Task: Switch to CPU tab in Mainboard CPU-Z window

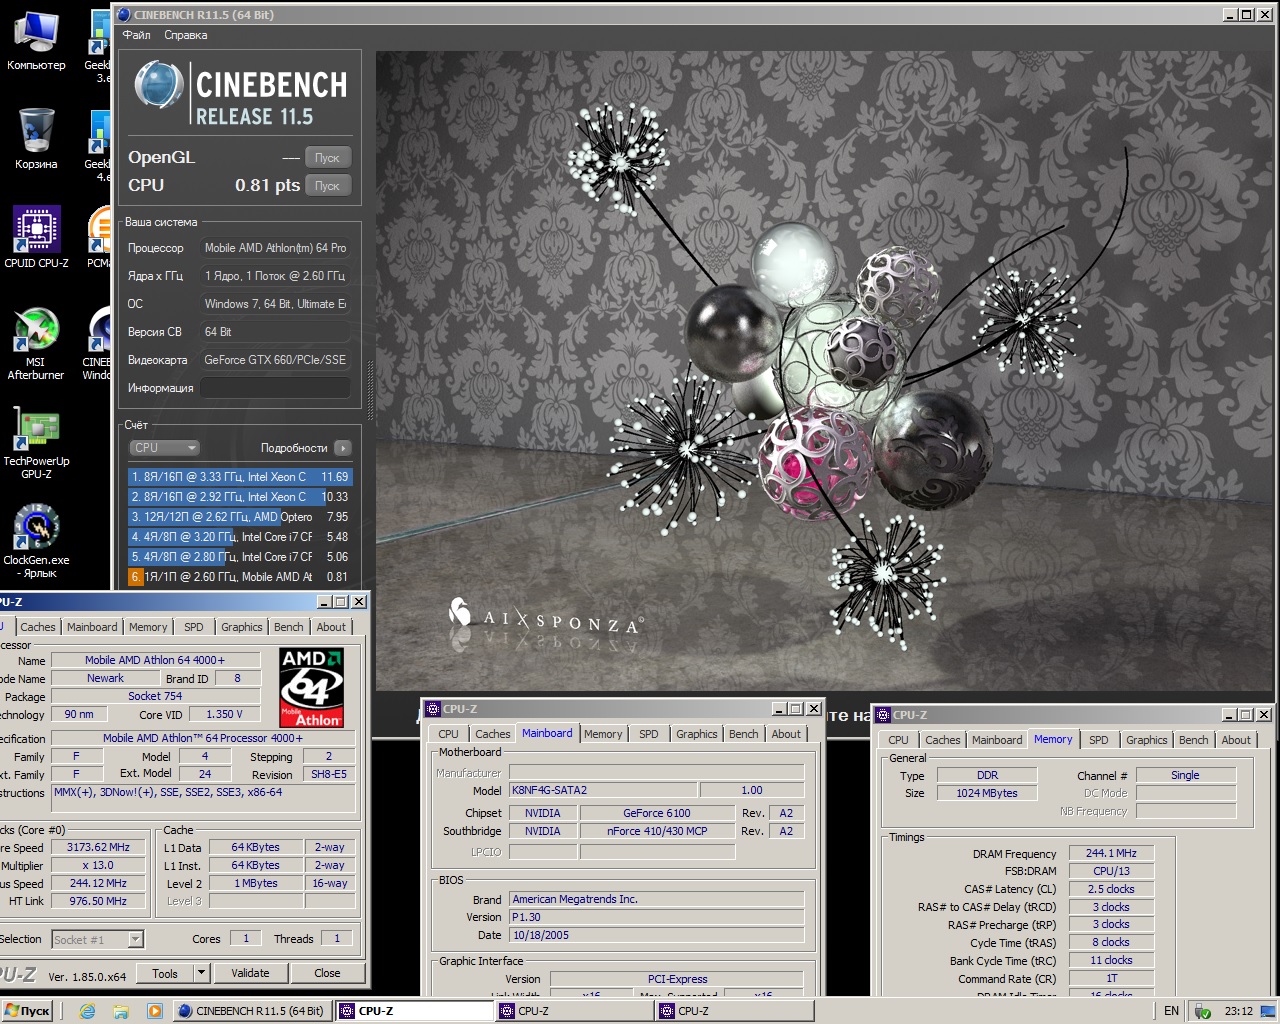Action: coord(449,734)
